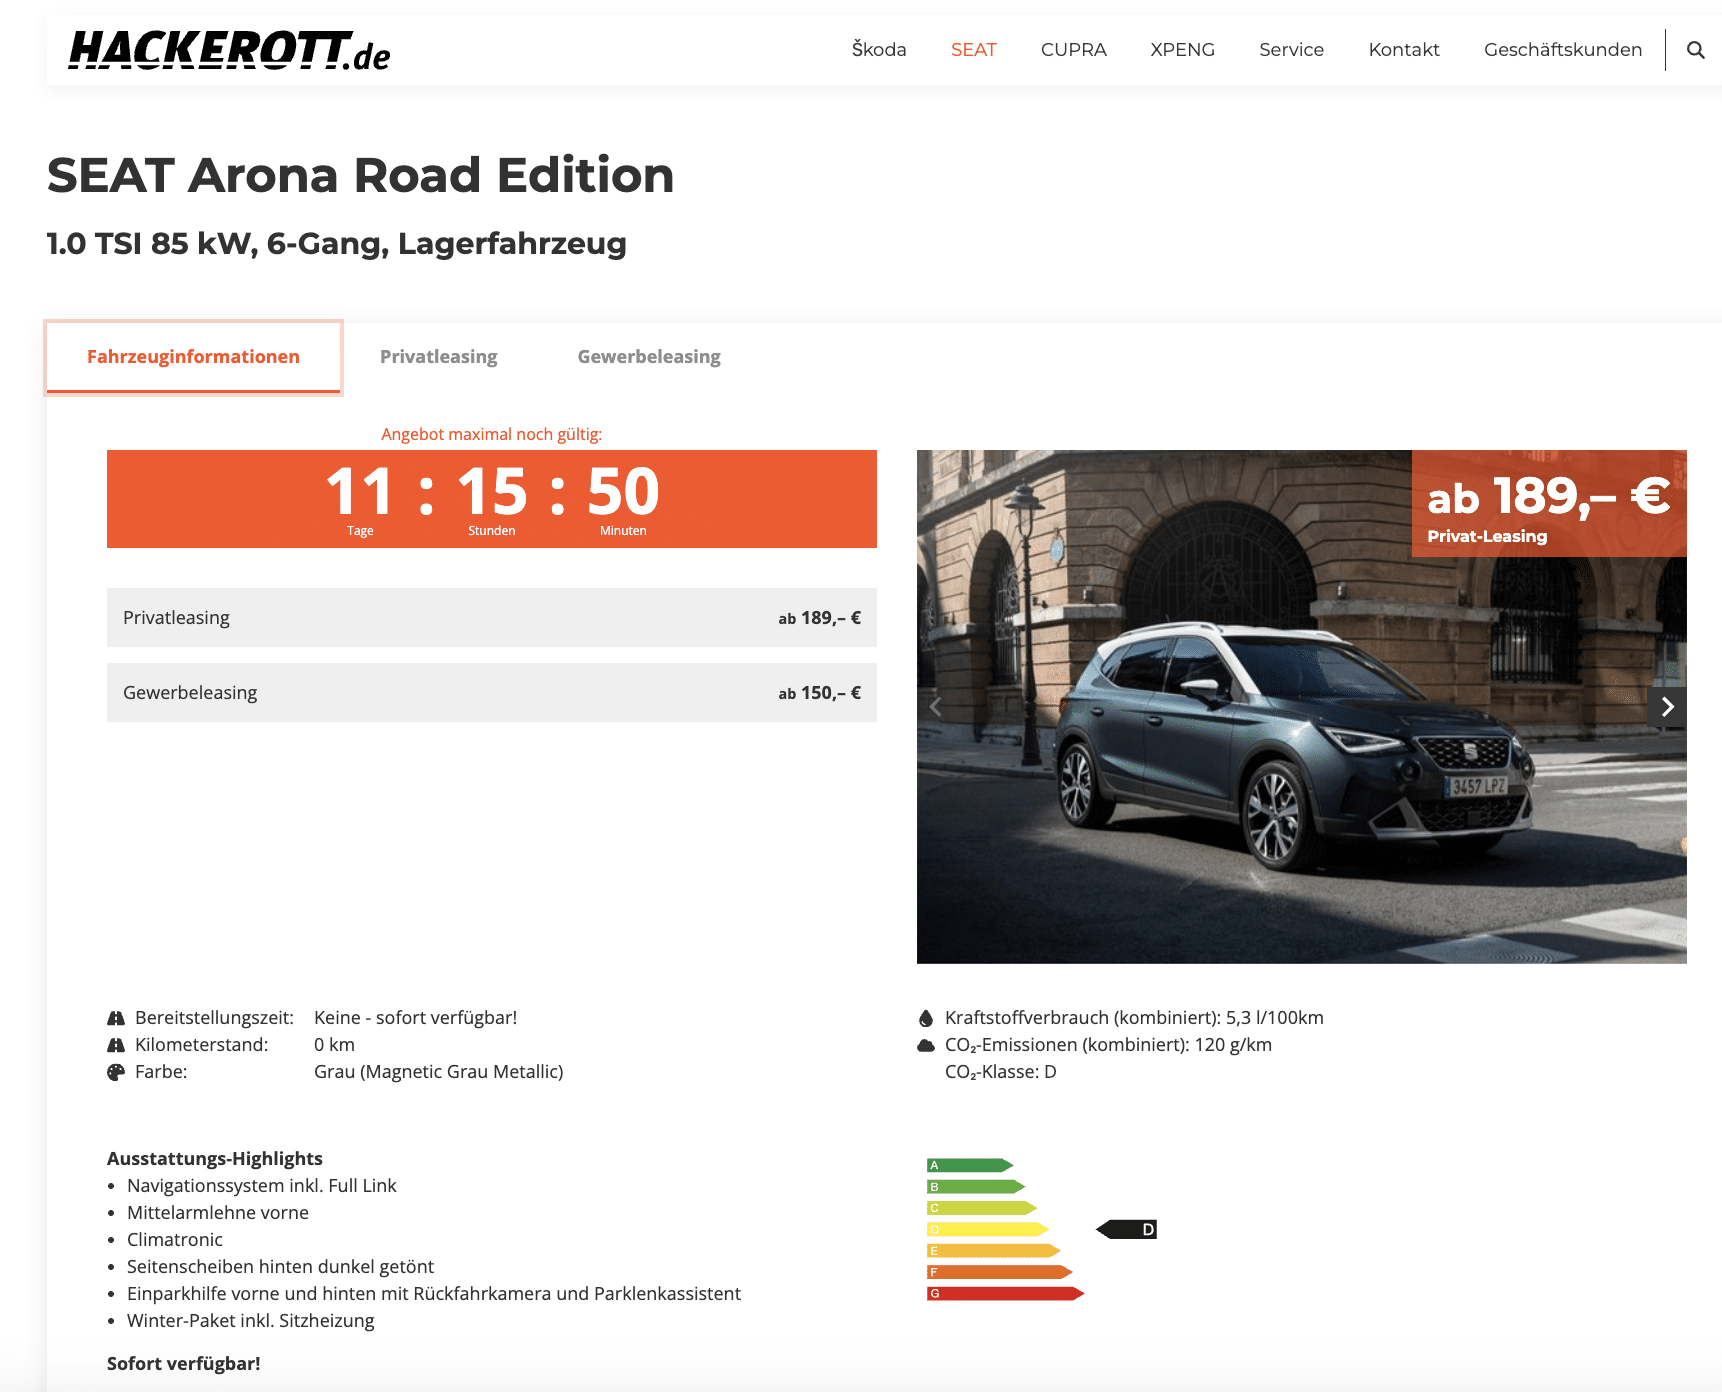Open the Geschäftskunden menu
1722x1392 pixels.
pos(1562,50)
